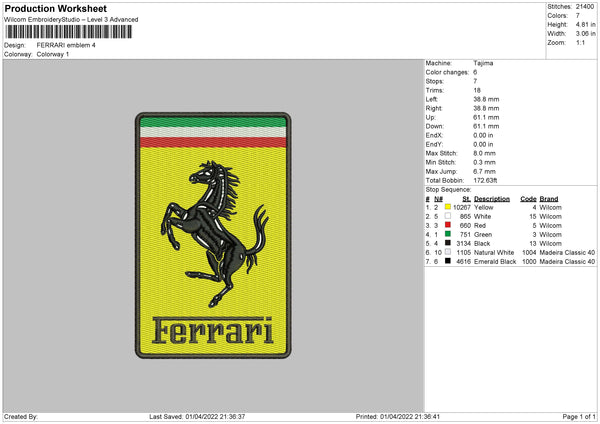Click the Height value 4.81 in
600x424 pixels.
(585, 24)
